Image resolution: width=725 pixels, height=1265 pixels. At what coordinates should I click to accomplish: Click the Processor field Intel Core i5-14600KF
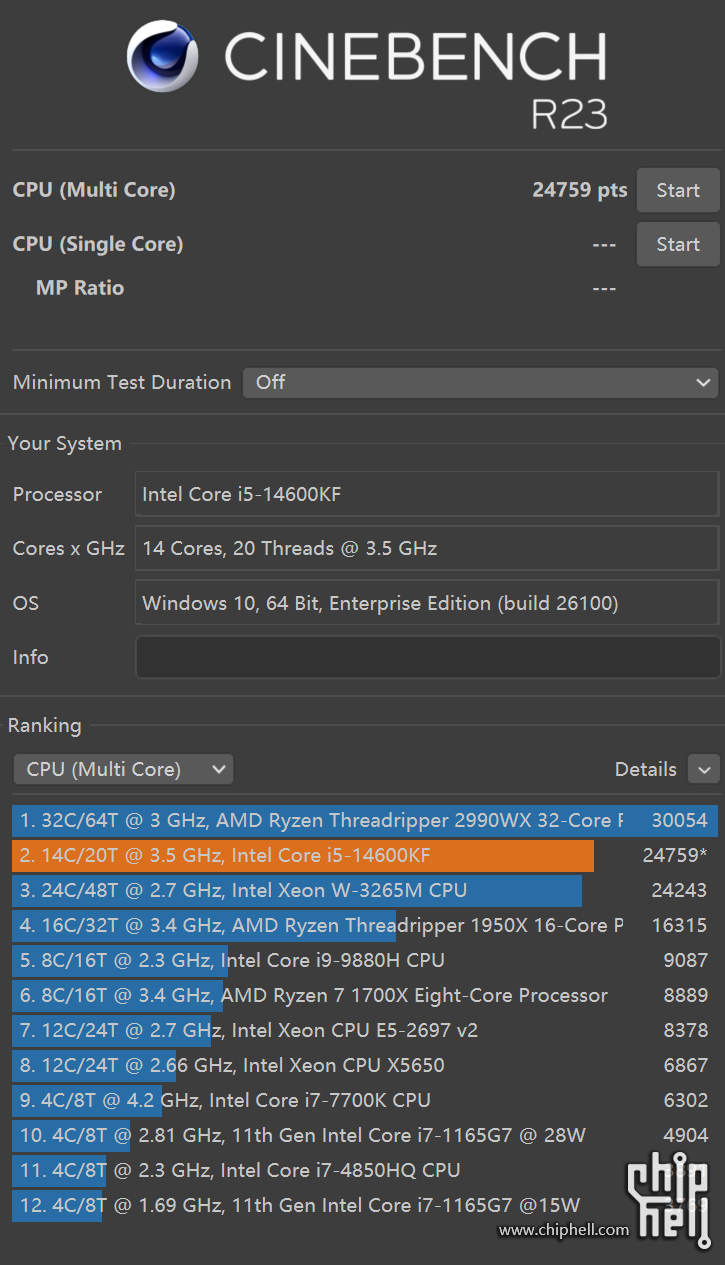(428, 494)
